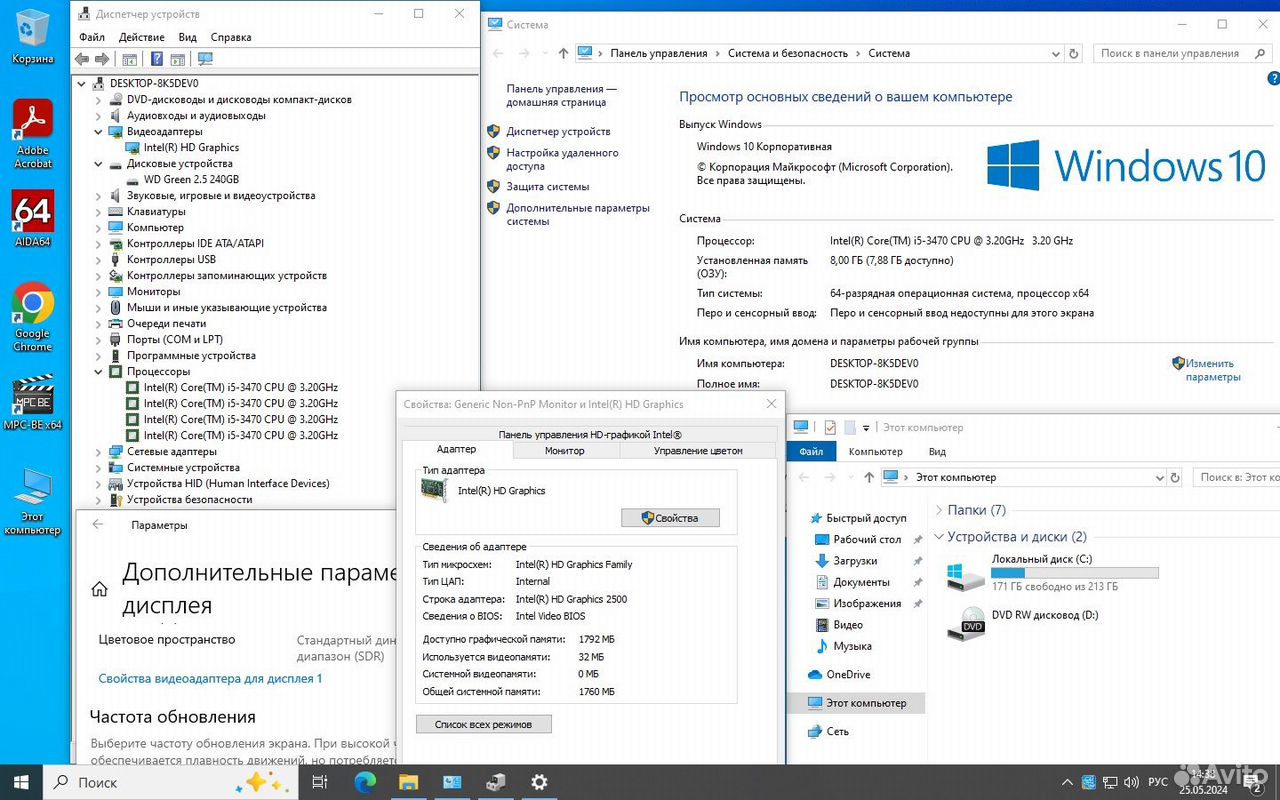Click scan for hardware changes monitor icon
Viewport: 1280px width, 800px height.
[205, 59]
